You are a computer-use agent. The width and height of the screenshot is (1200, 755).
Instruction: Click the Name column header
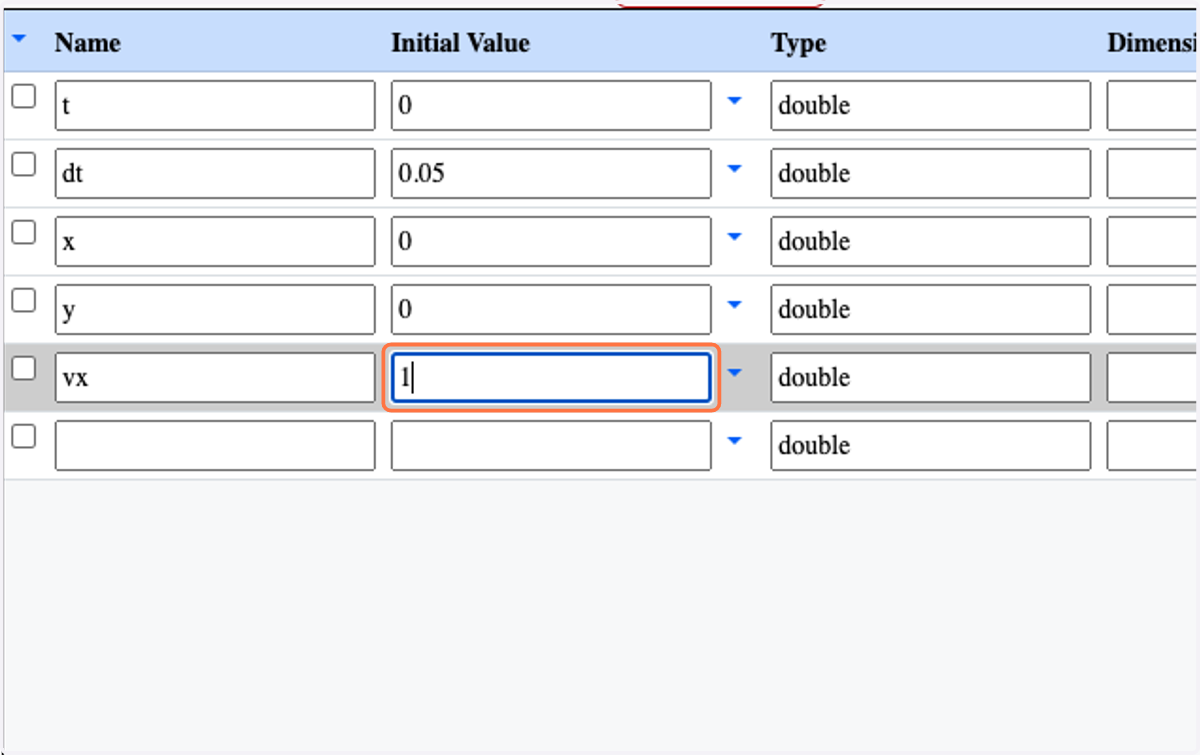[88, 43]
